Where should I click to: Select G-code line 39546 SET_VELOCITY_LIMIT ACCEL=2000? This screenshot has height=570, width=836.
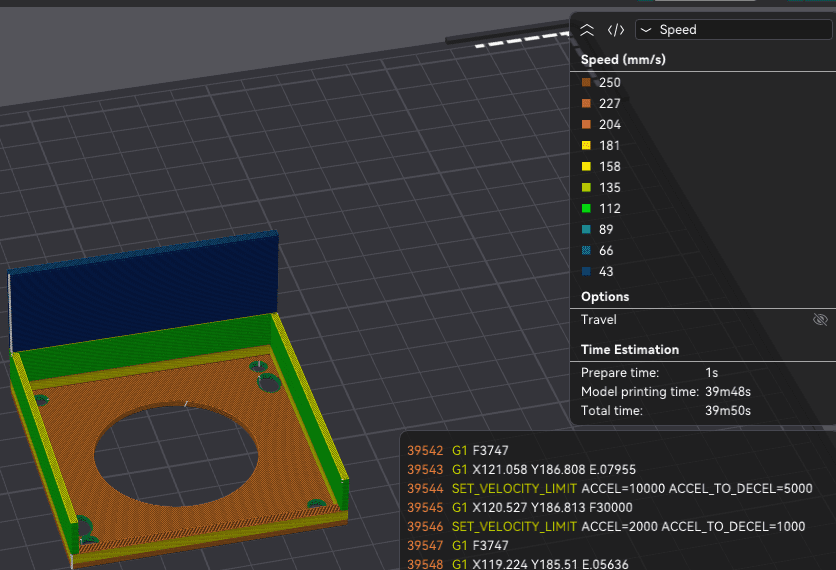coord(606,526)
